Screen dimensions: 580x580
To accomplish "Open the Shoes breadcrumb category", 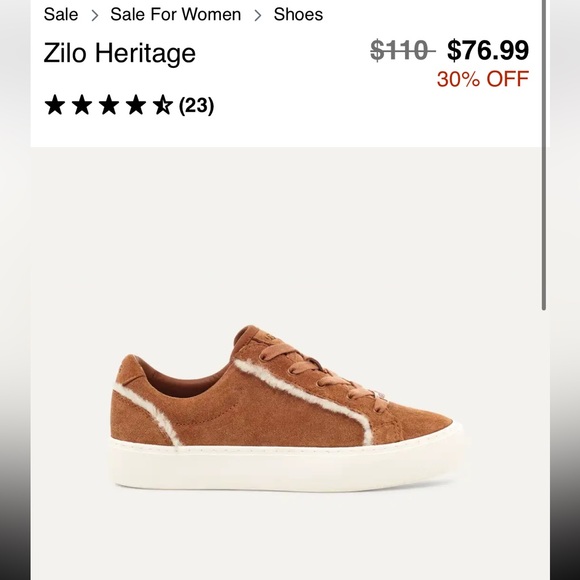I will (x=298, y=15).
